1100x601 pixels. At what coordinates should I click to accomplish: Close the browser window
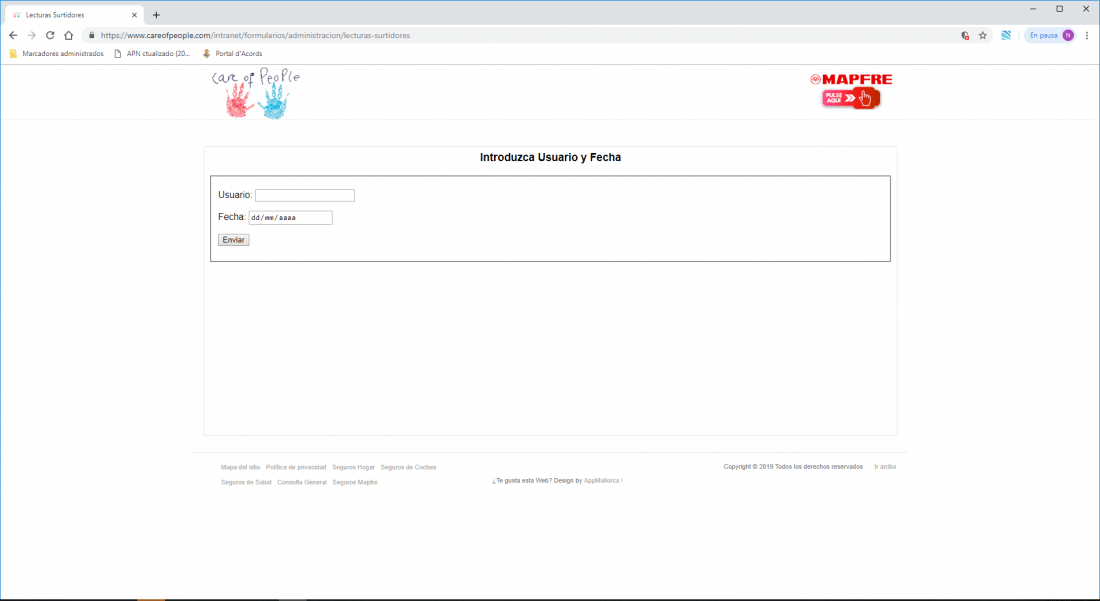pyautogui.click(x=1086, y=9)
